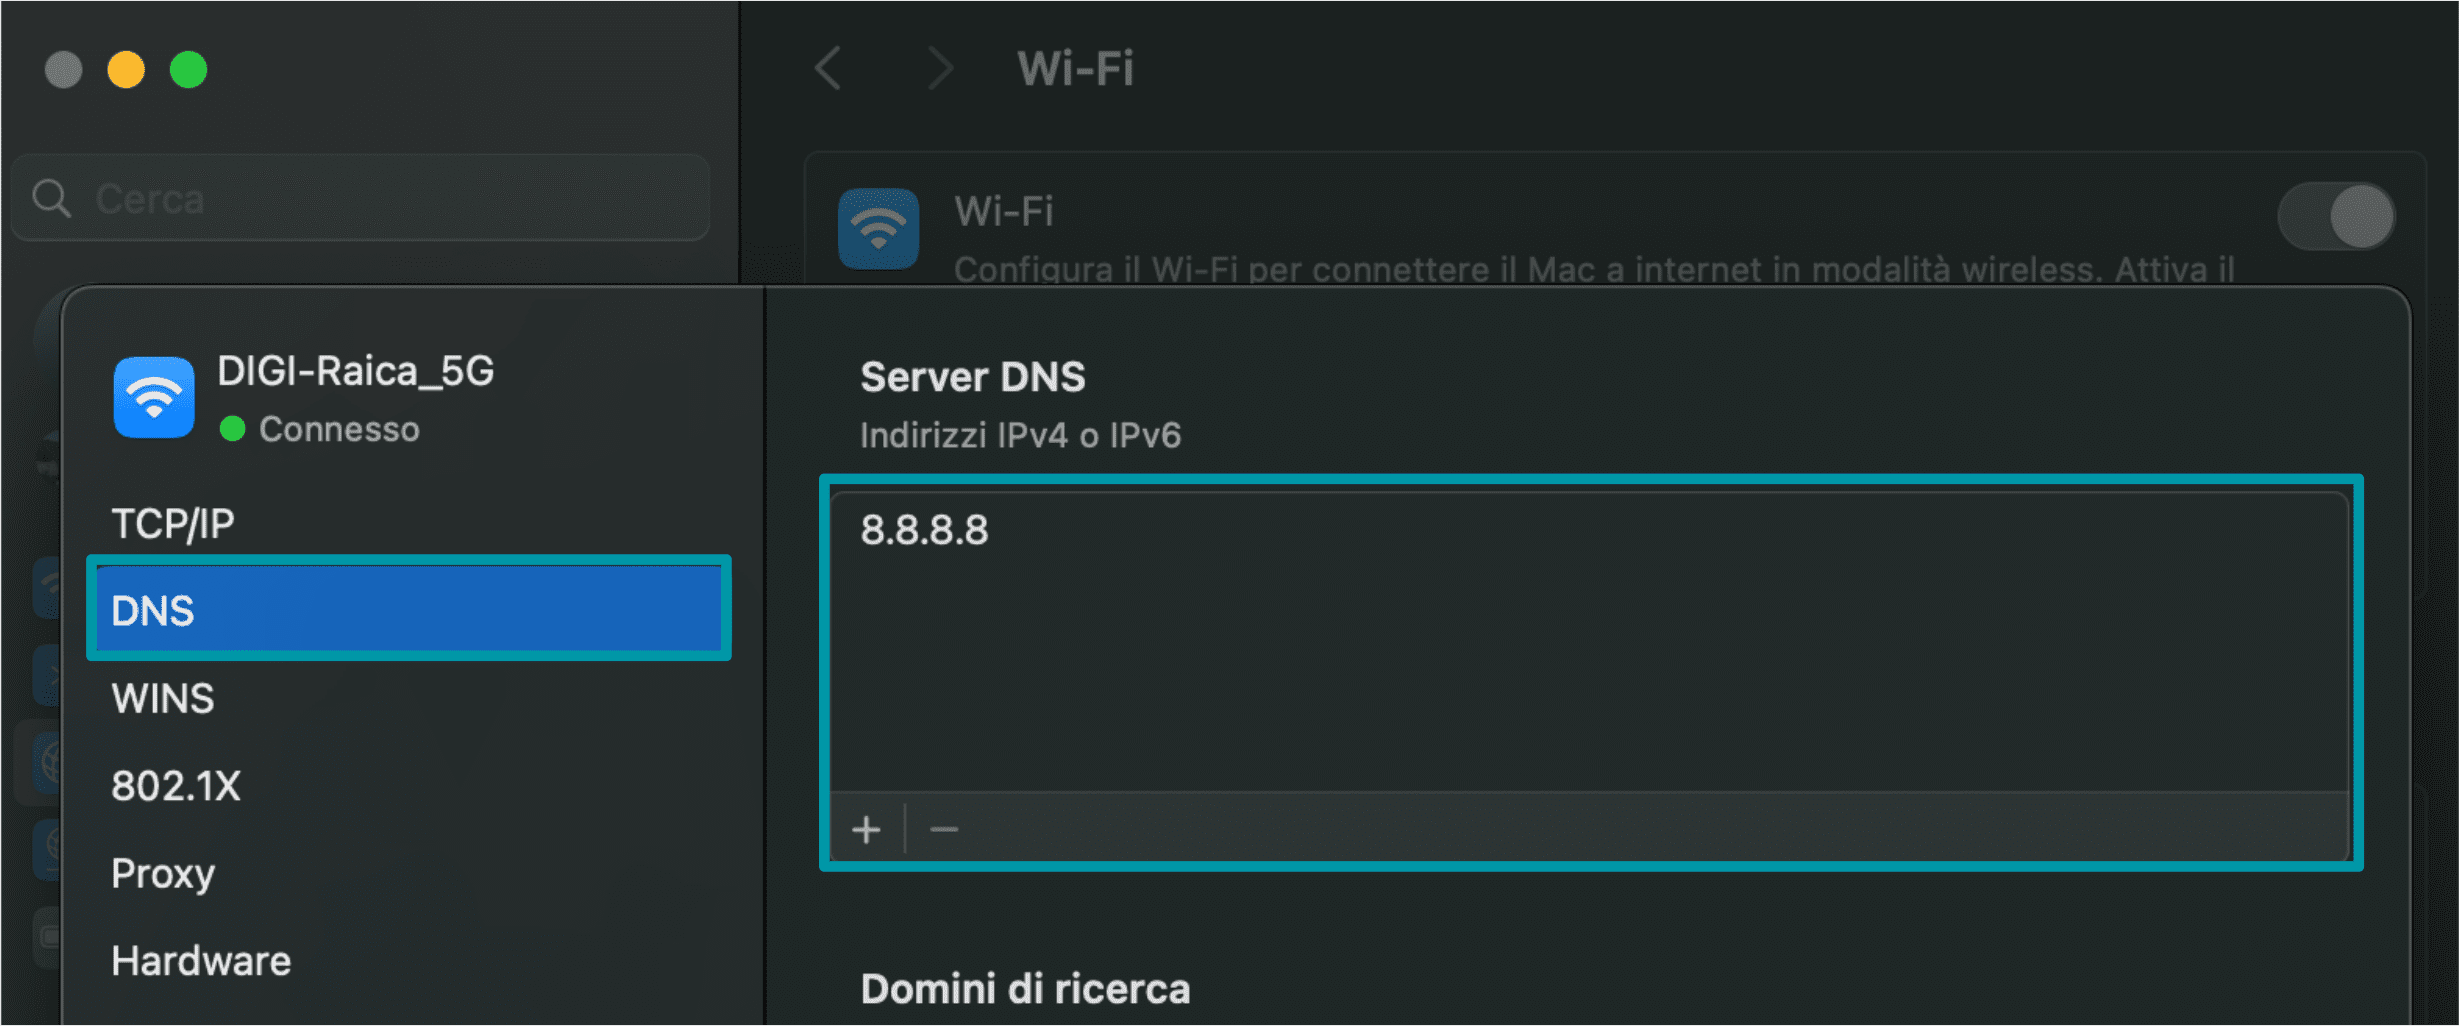
Task: Click the magnifying glass in the Cerca field
Action: click(x=51, y=199)
